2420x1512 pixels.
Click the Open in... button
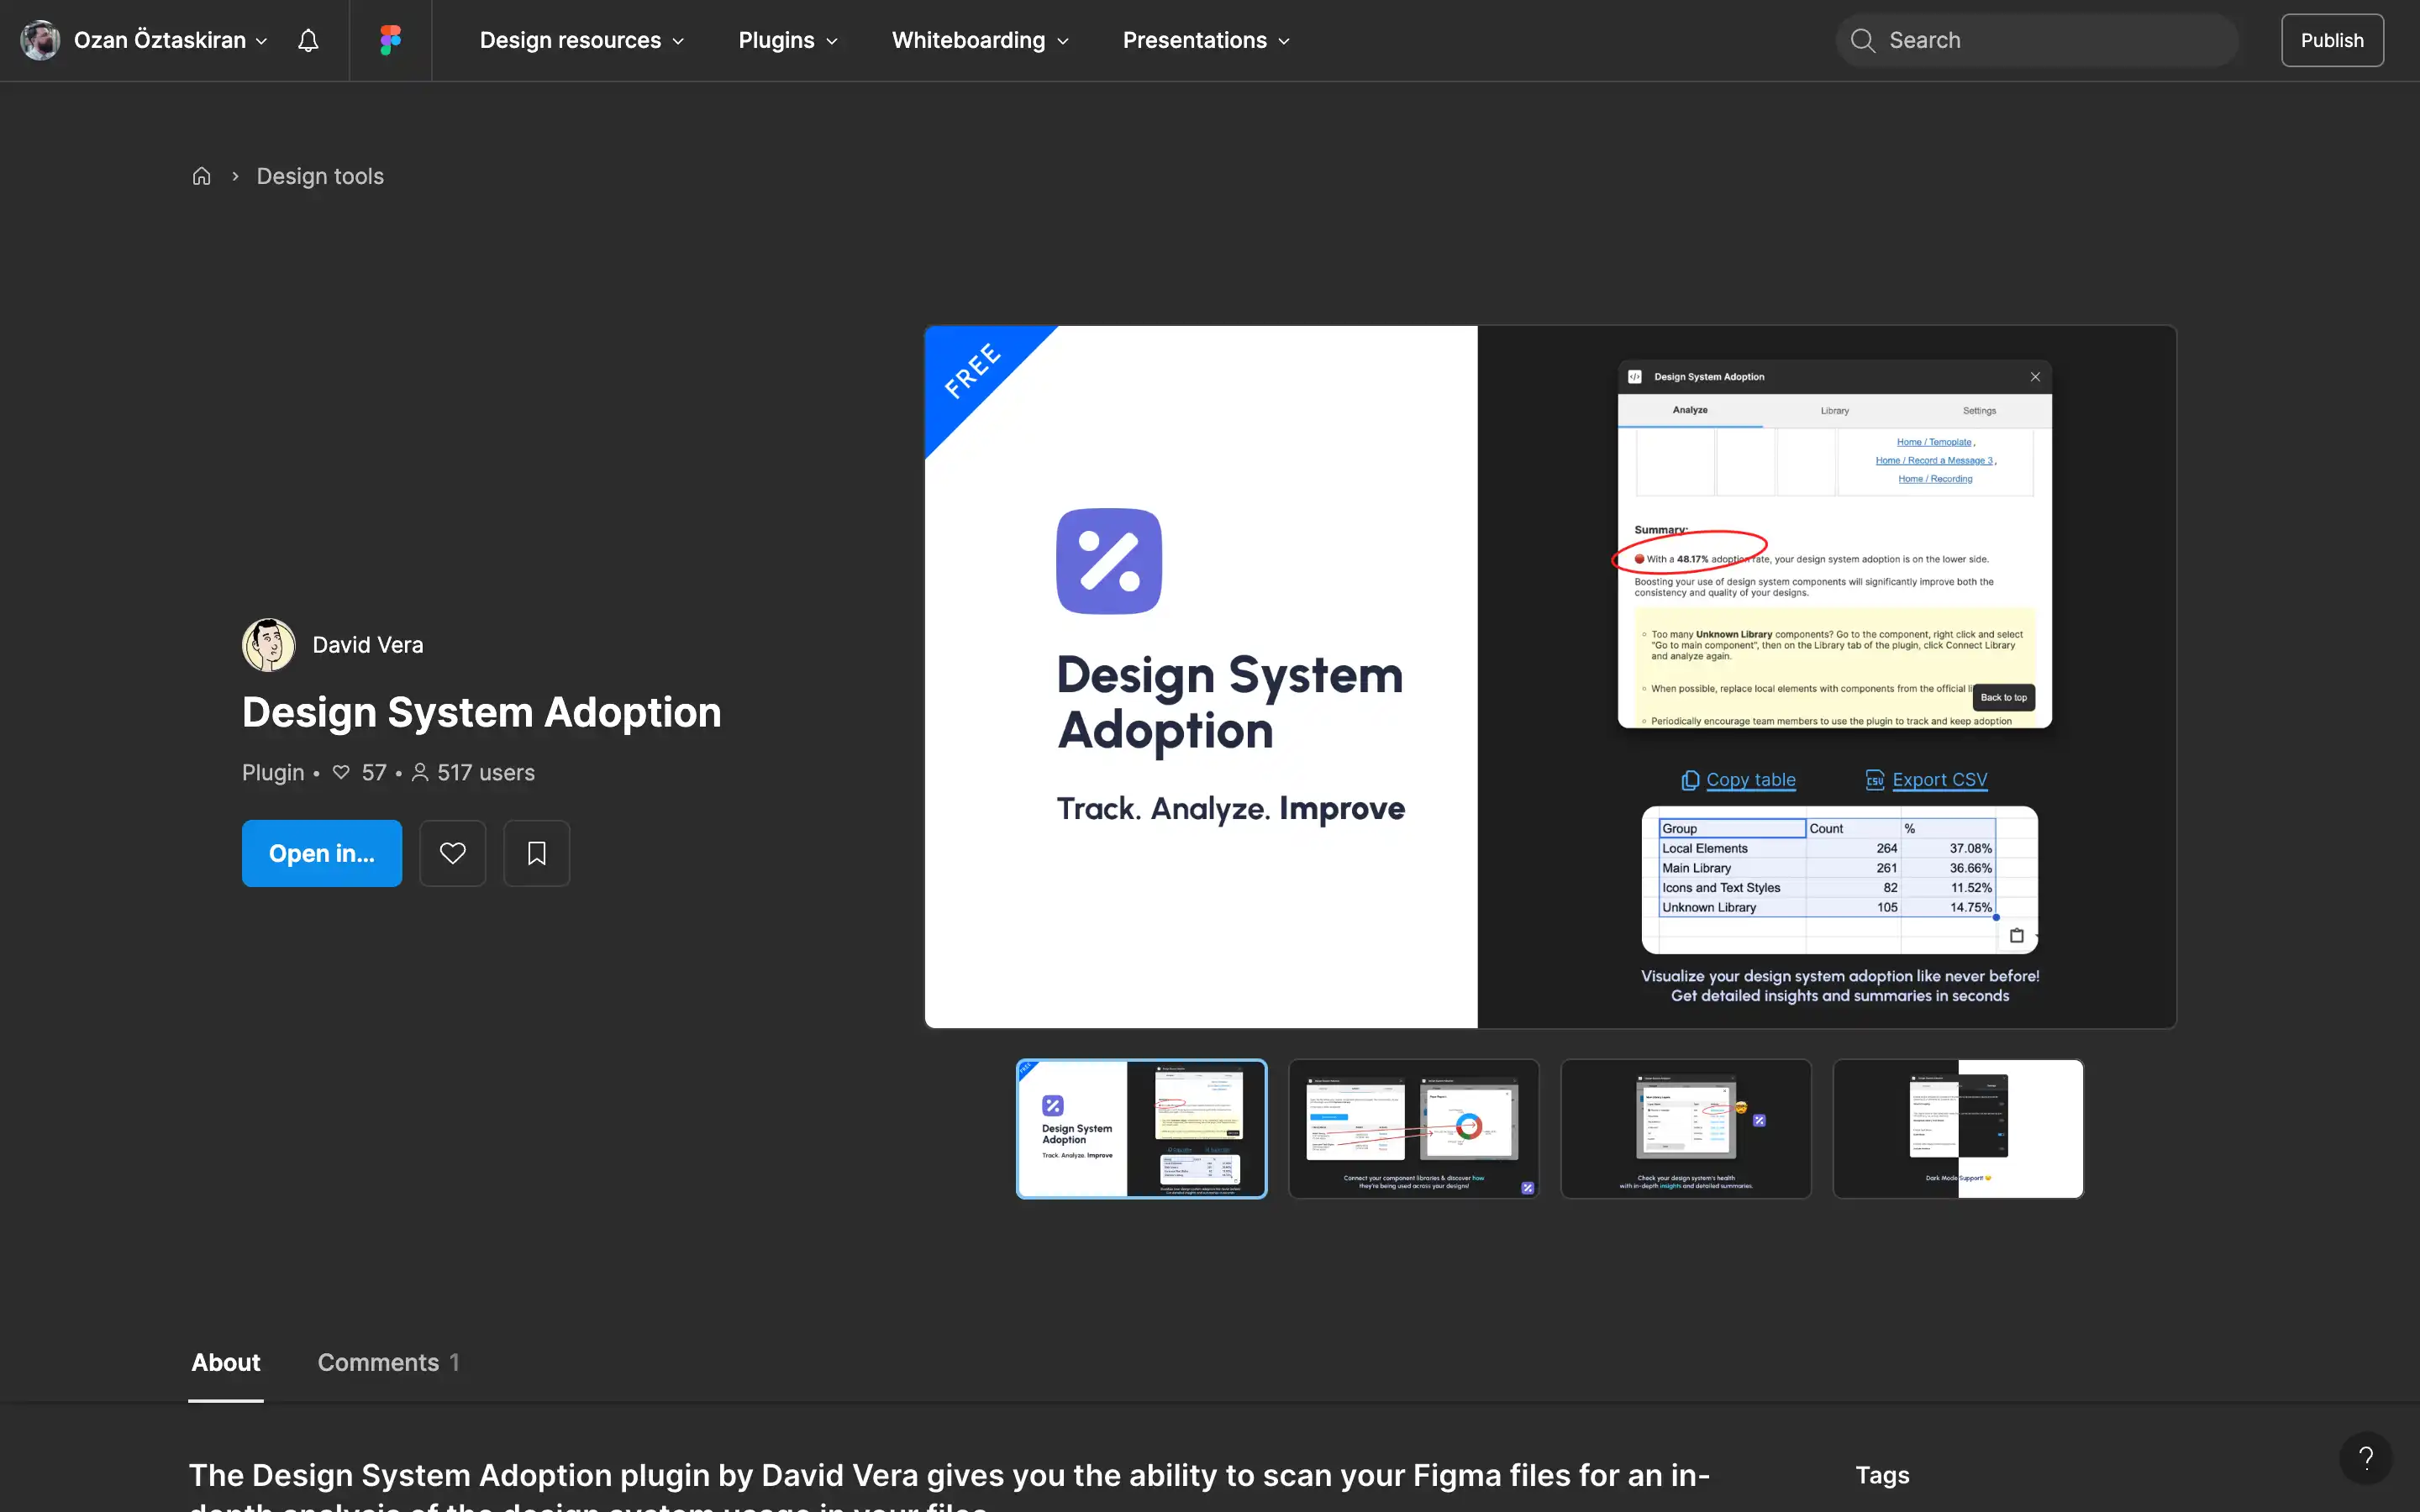pos(321,853)
